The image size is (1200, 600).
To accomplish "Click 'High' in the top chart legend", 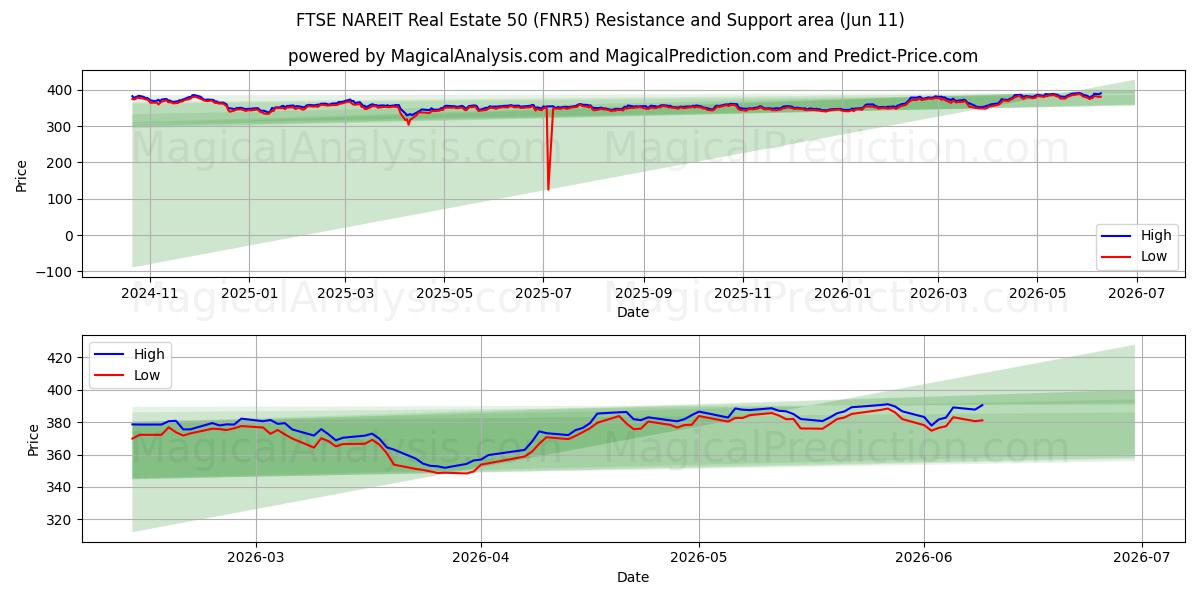I will (x=1156, y=236).
